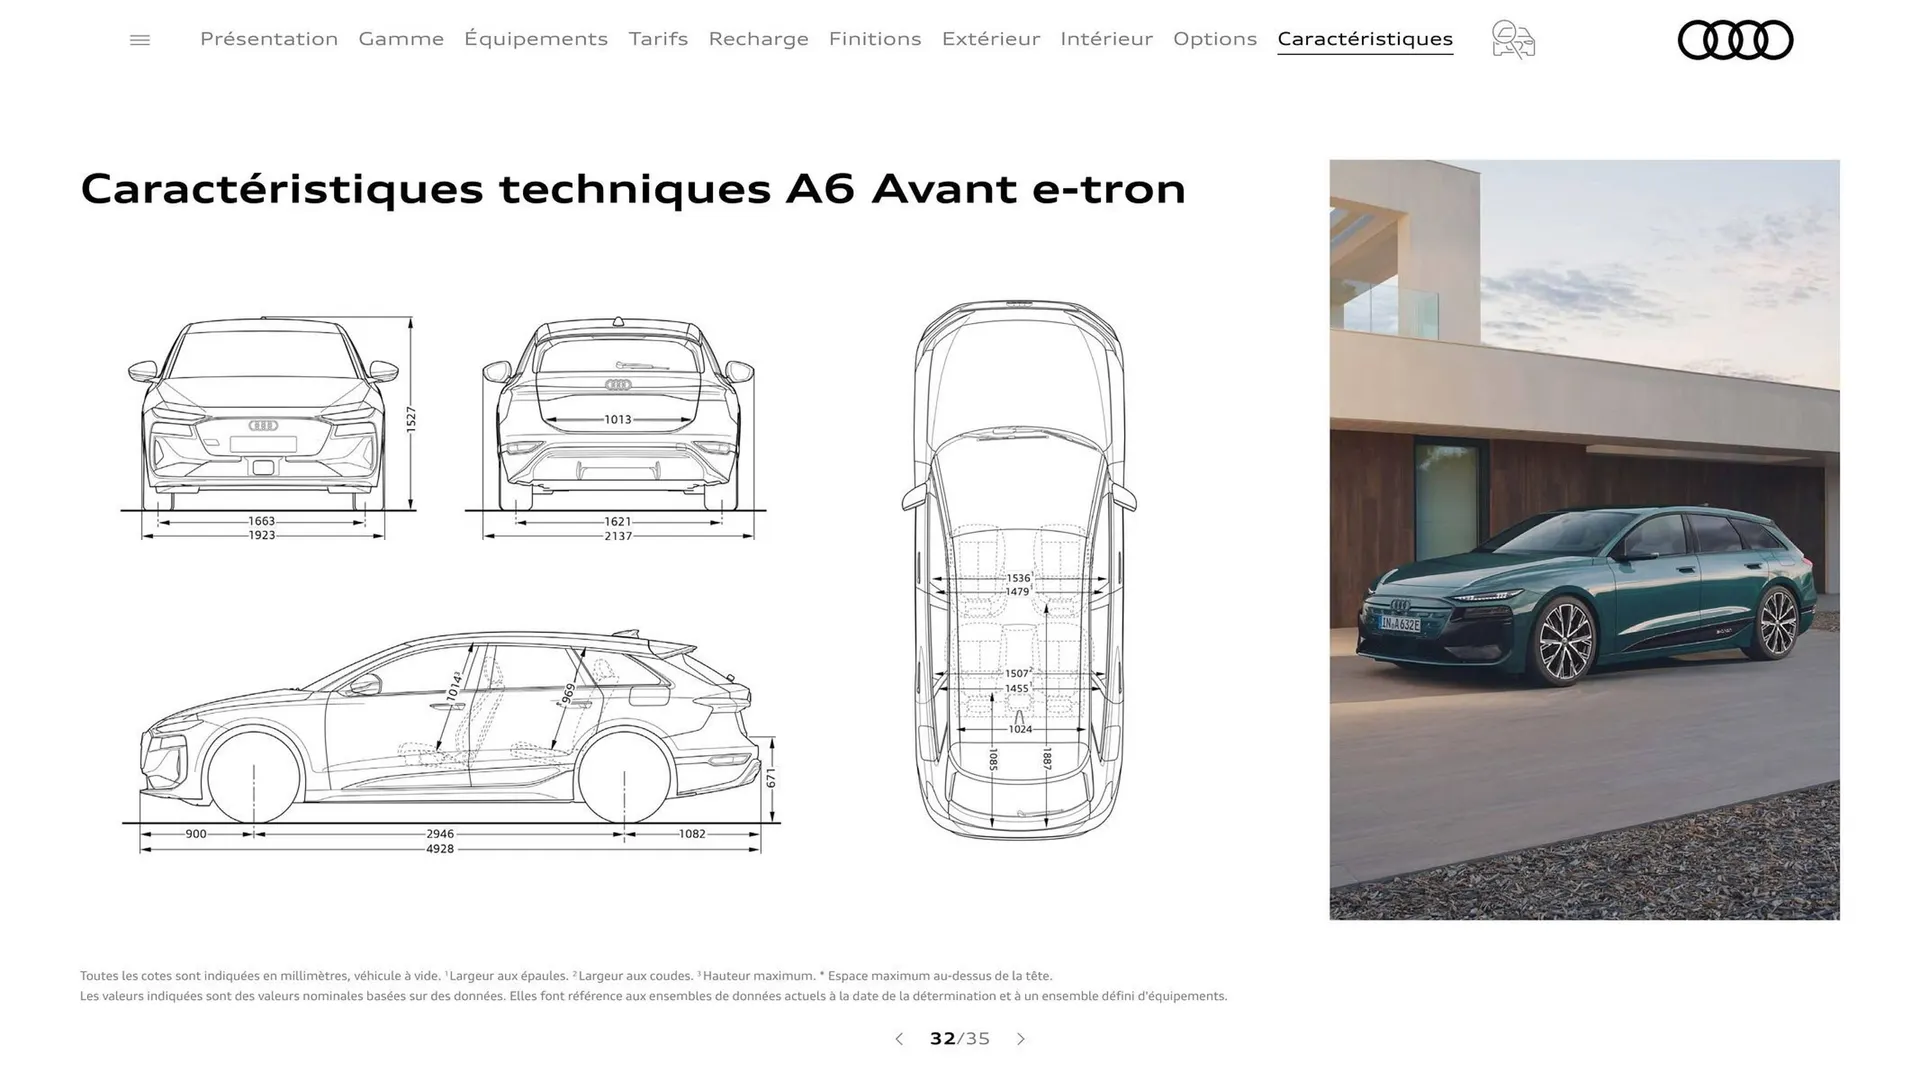Image resolution: width=1920 pixels, height=1080 pixels.
Task: Click the underlined Caractéristiques tab
Action: pos(1365,39)
